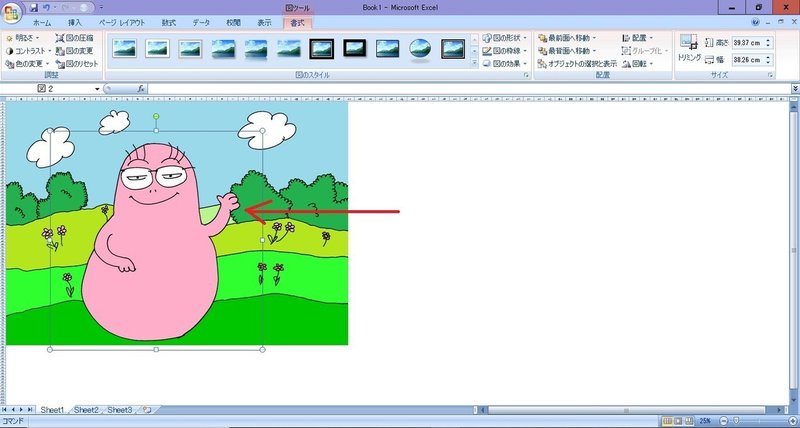
Task: Switch to the 校閲 tab
Action: 233,23
